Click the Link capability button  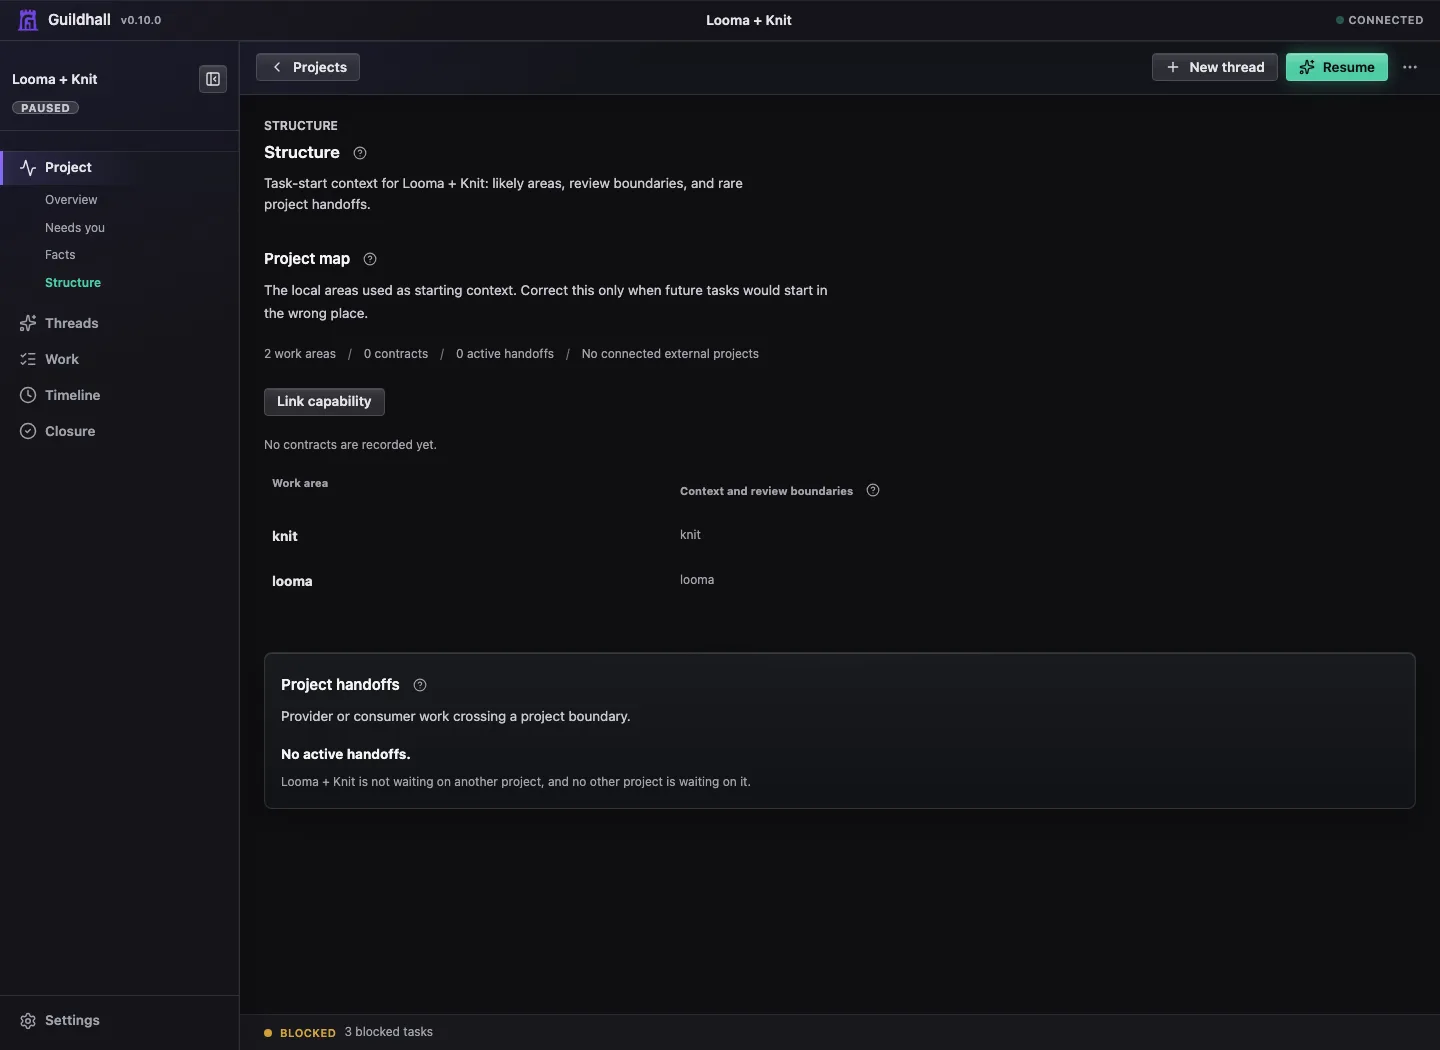click(x=324, y=402)
